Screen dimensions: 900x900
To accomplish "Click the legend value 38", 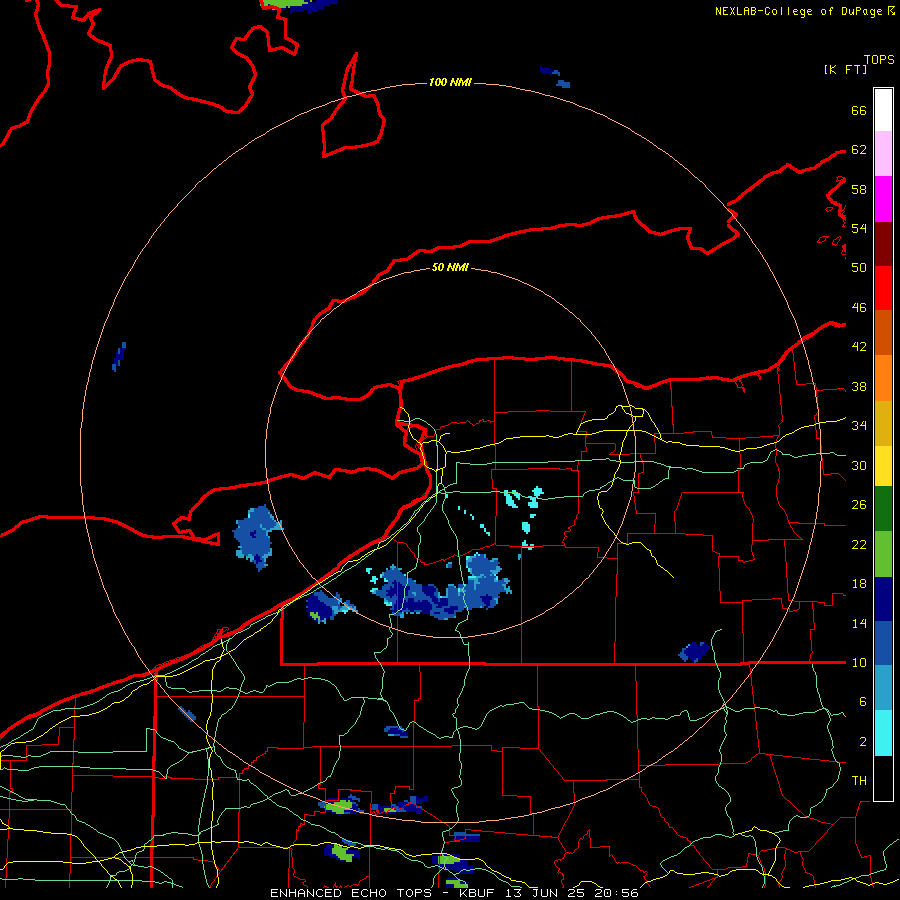I will 859,386.
